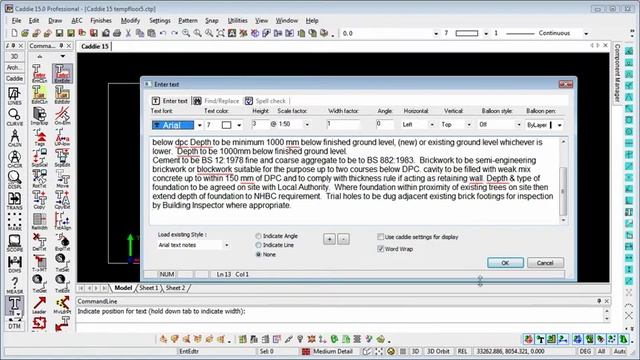
Task: Toggle the Word Wrap checkbox
Action: 380,249
